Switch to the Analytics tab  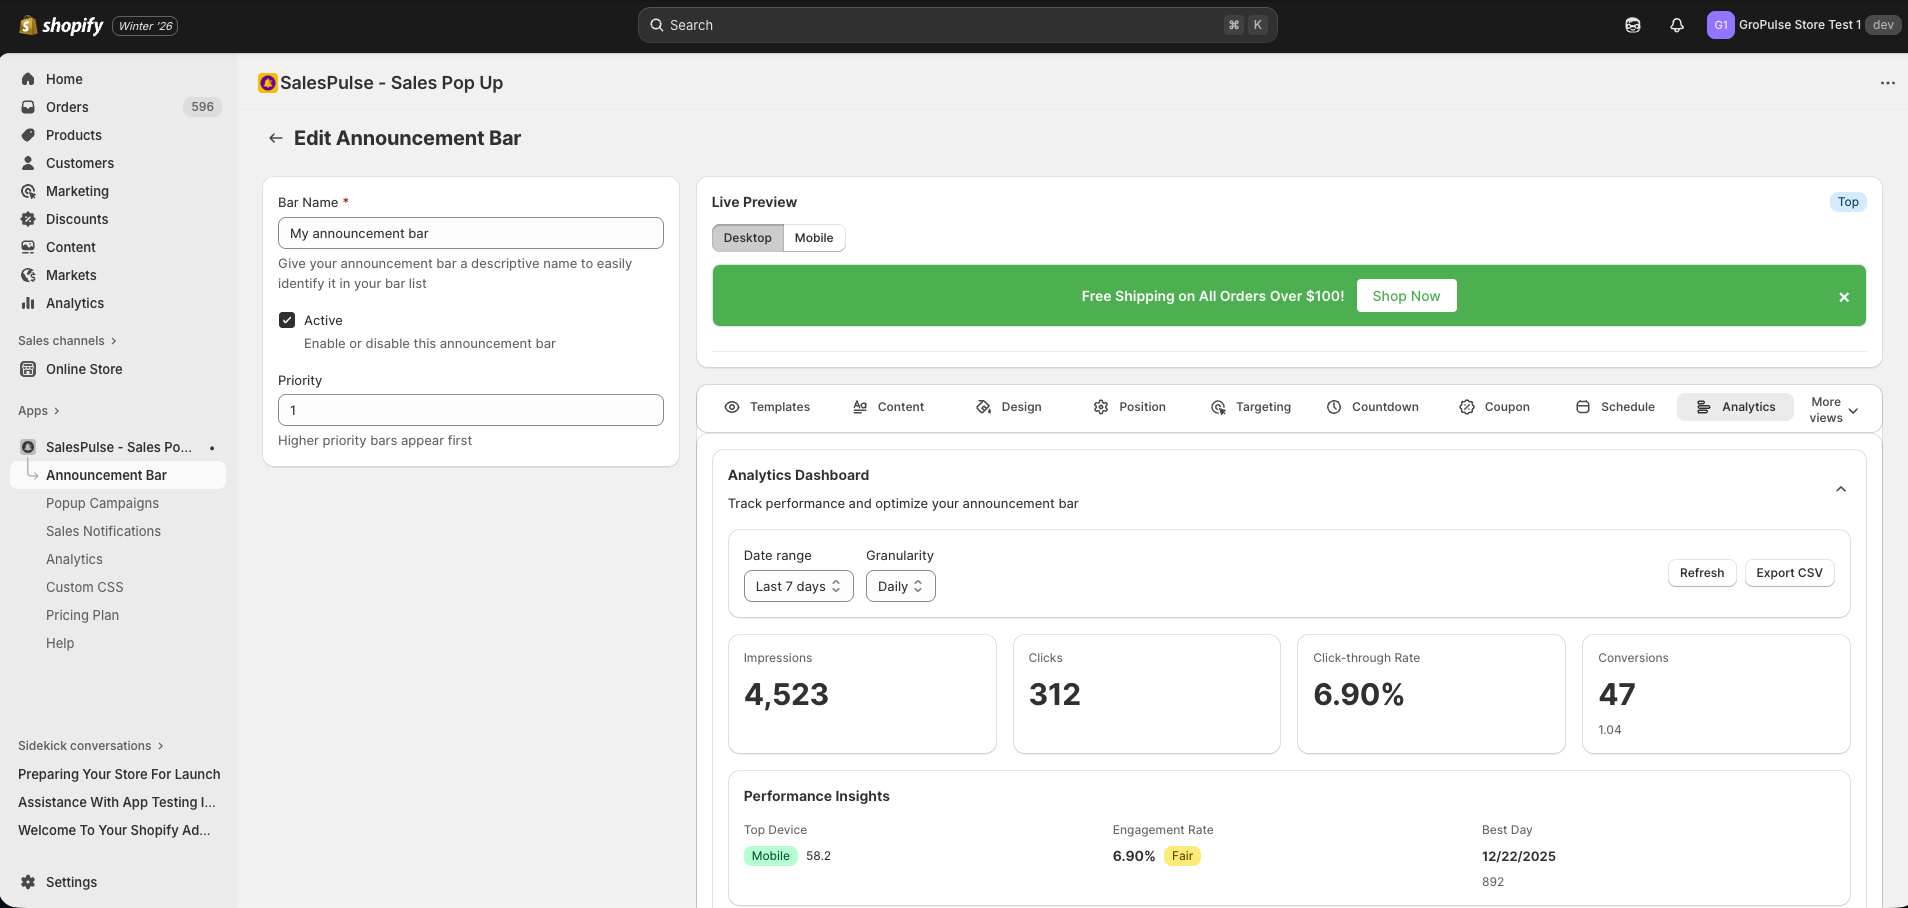1735,406
